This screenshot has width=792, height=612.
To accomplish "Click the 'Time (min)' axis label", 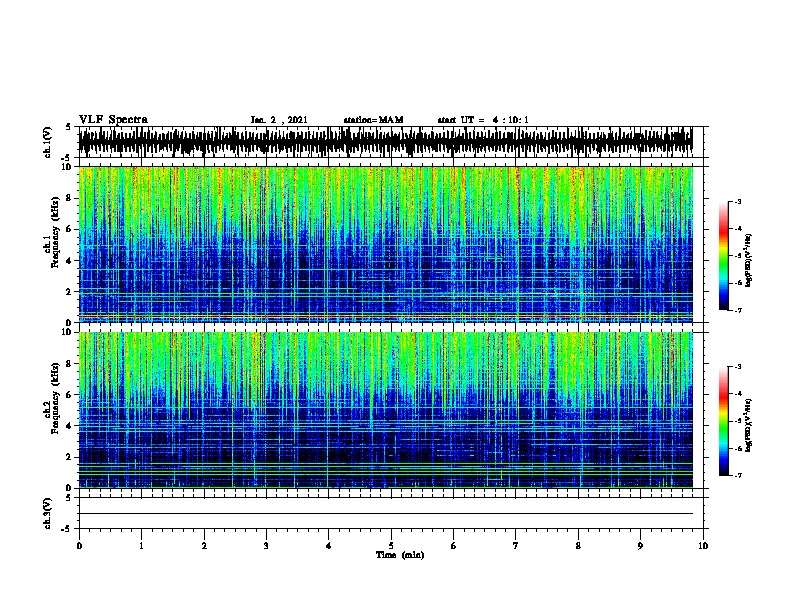I will point(400,555).
